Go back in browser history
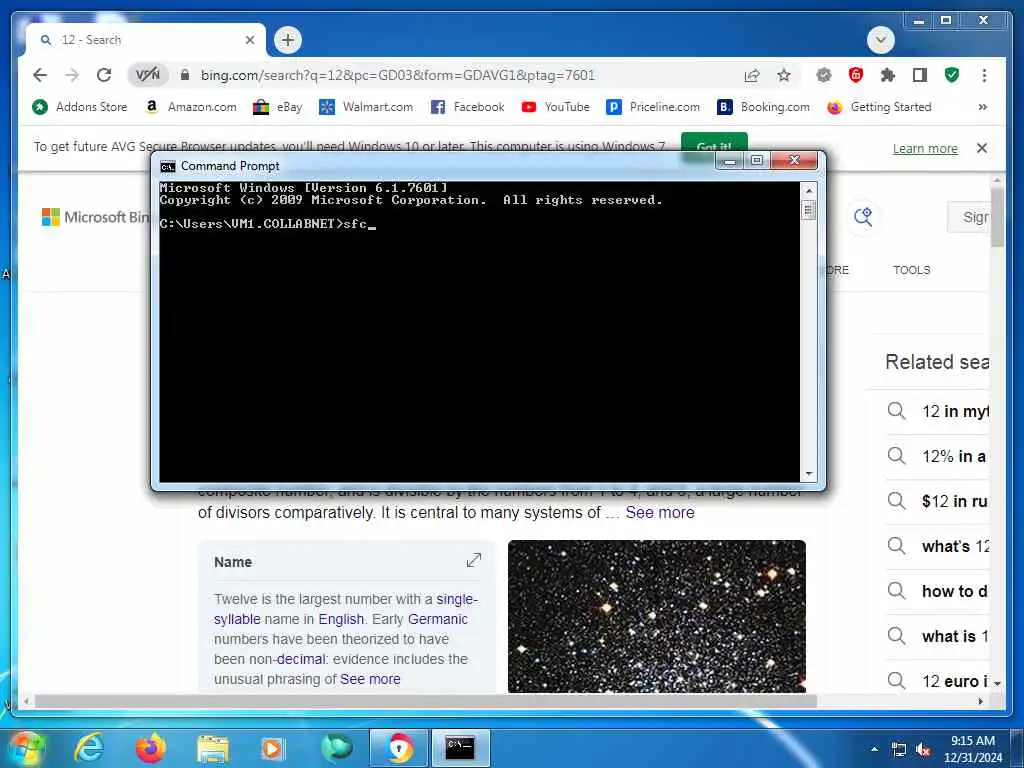This screenshot has width=1024, height=768. [40, 75]
